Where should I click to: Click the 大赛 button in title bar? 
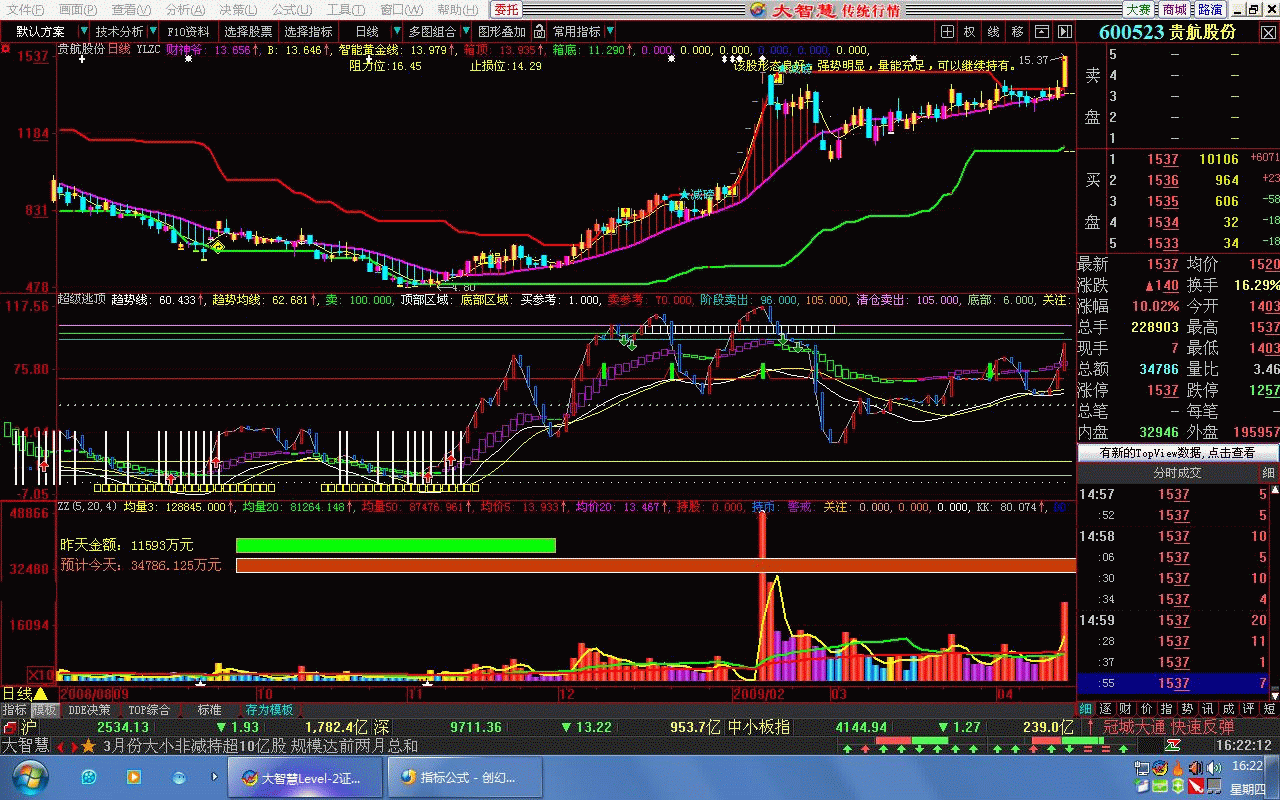[1138, 10]
